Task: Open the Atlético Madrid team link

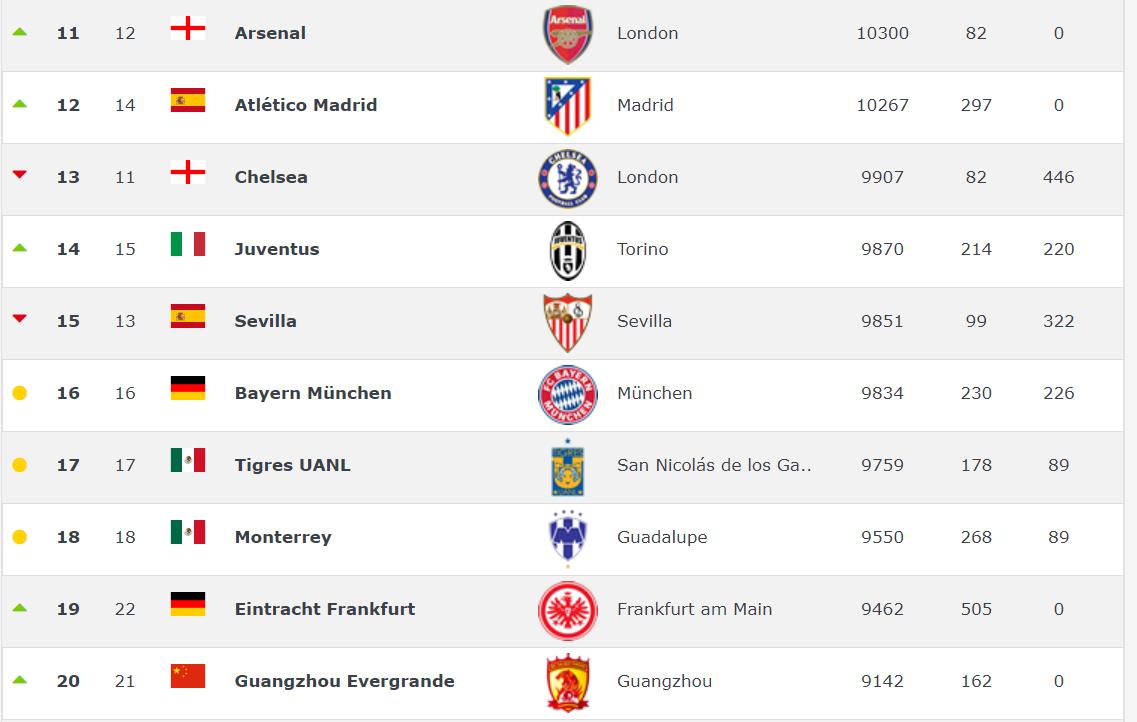Action: (x=306, y=105)
